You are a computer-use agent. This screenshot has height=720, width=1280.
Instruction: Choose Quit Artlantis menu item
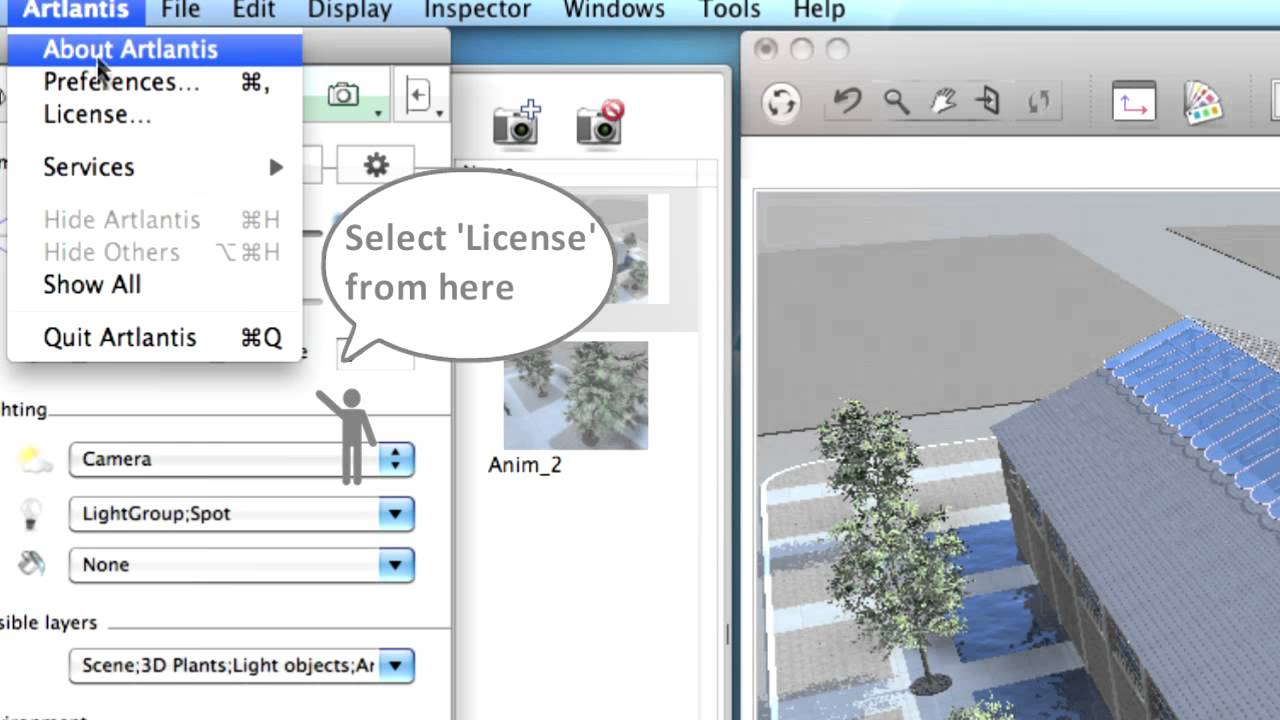tap(155, 337)
